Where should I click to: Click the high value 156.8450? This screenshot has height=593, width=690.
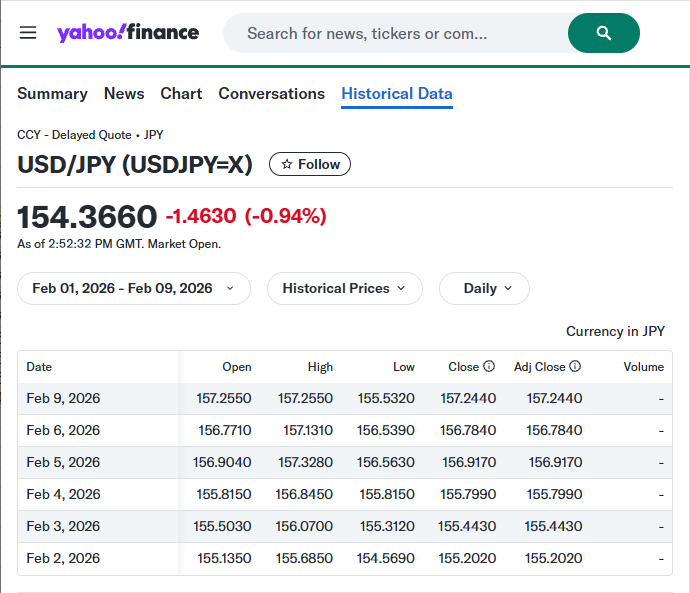pos(304,494)
